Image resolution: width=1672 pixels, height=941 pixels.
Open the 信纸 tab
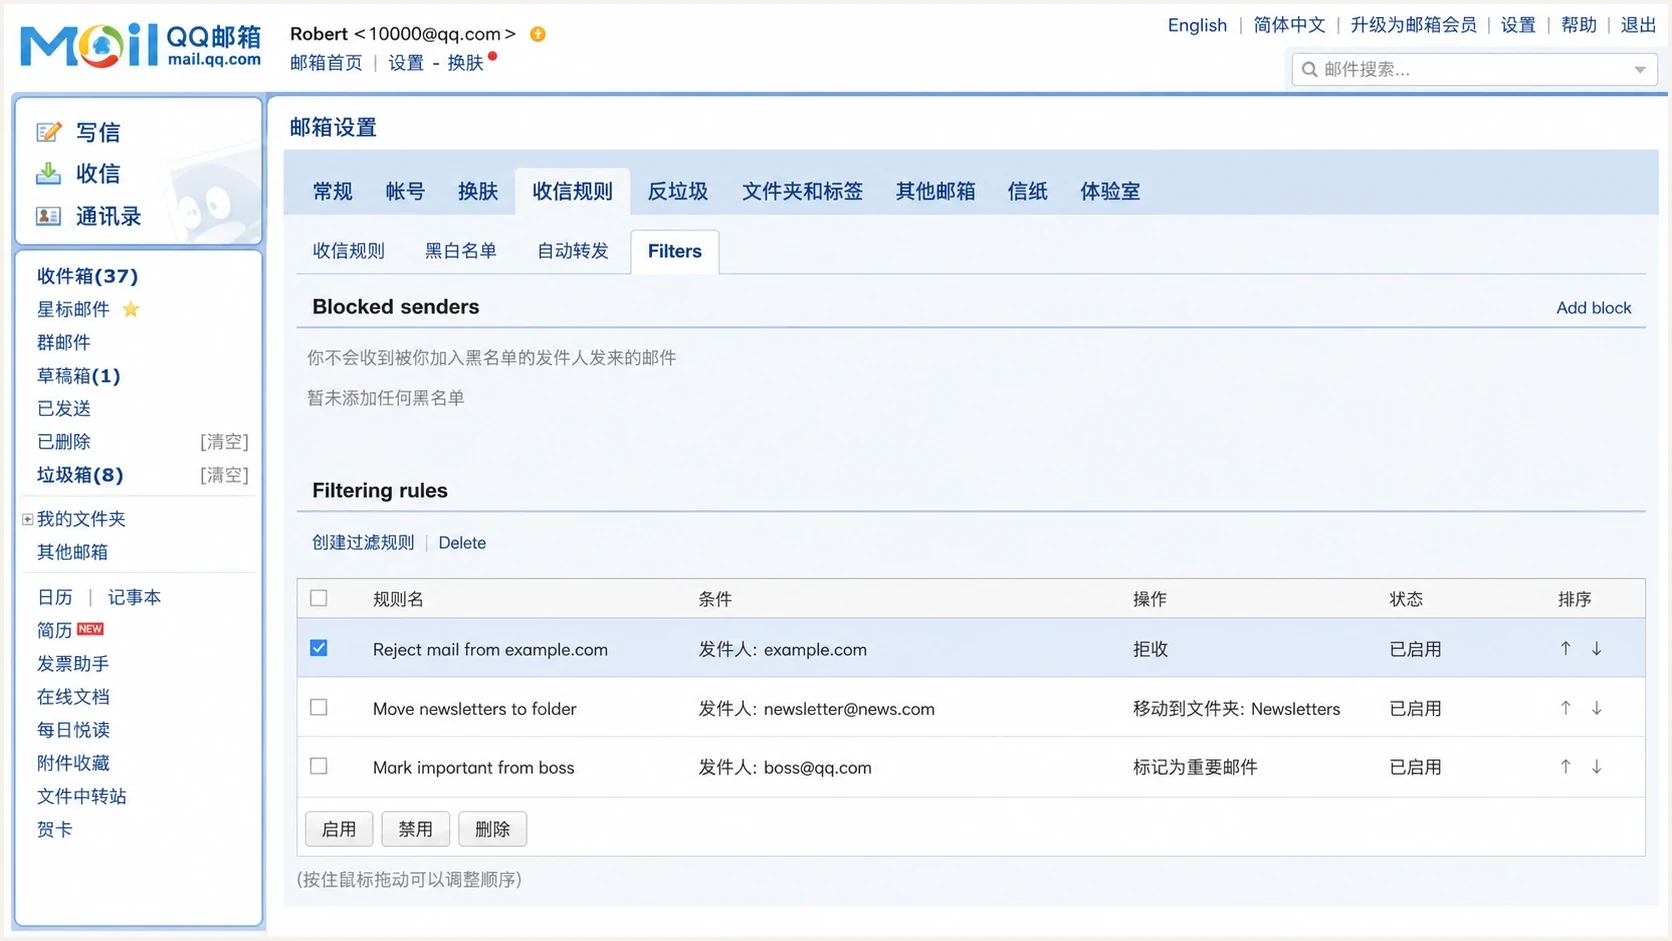click(1028, 191)
